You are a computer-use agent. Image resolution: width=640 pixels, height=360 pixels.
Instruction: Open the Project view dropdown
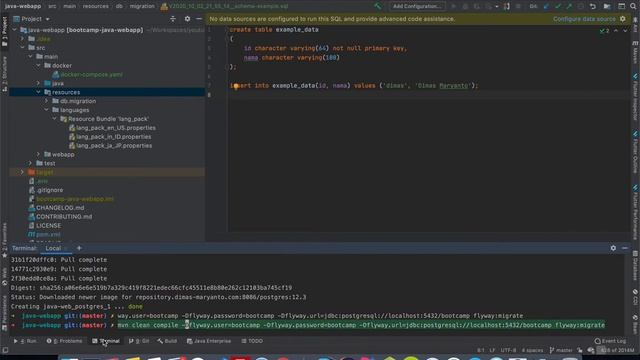(x=32, y=19)
